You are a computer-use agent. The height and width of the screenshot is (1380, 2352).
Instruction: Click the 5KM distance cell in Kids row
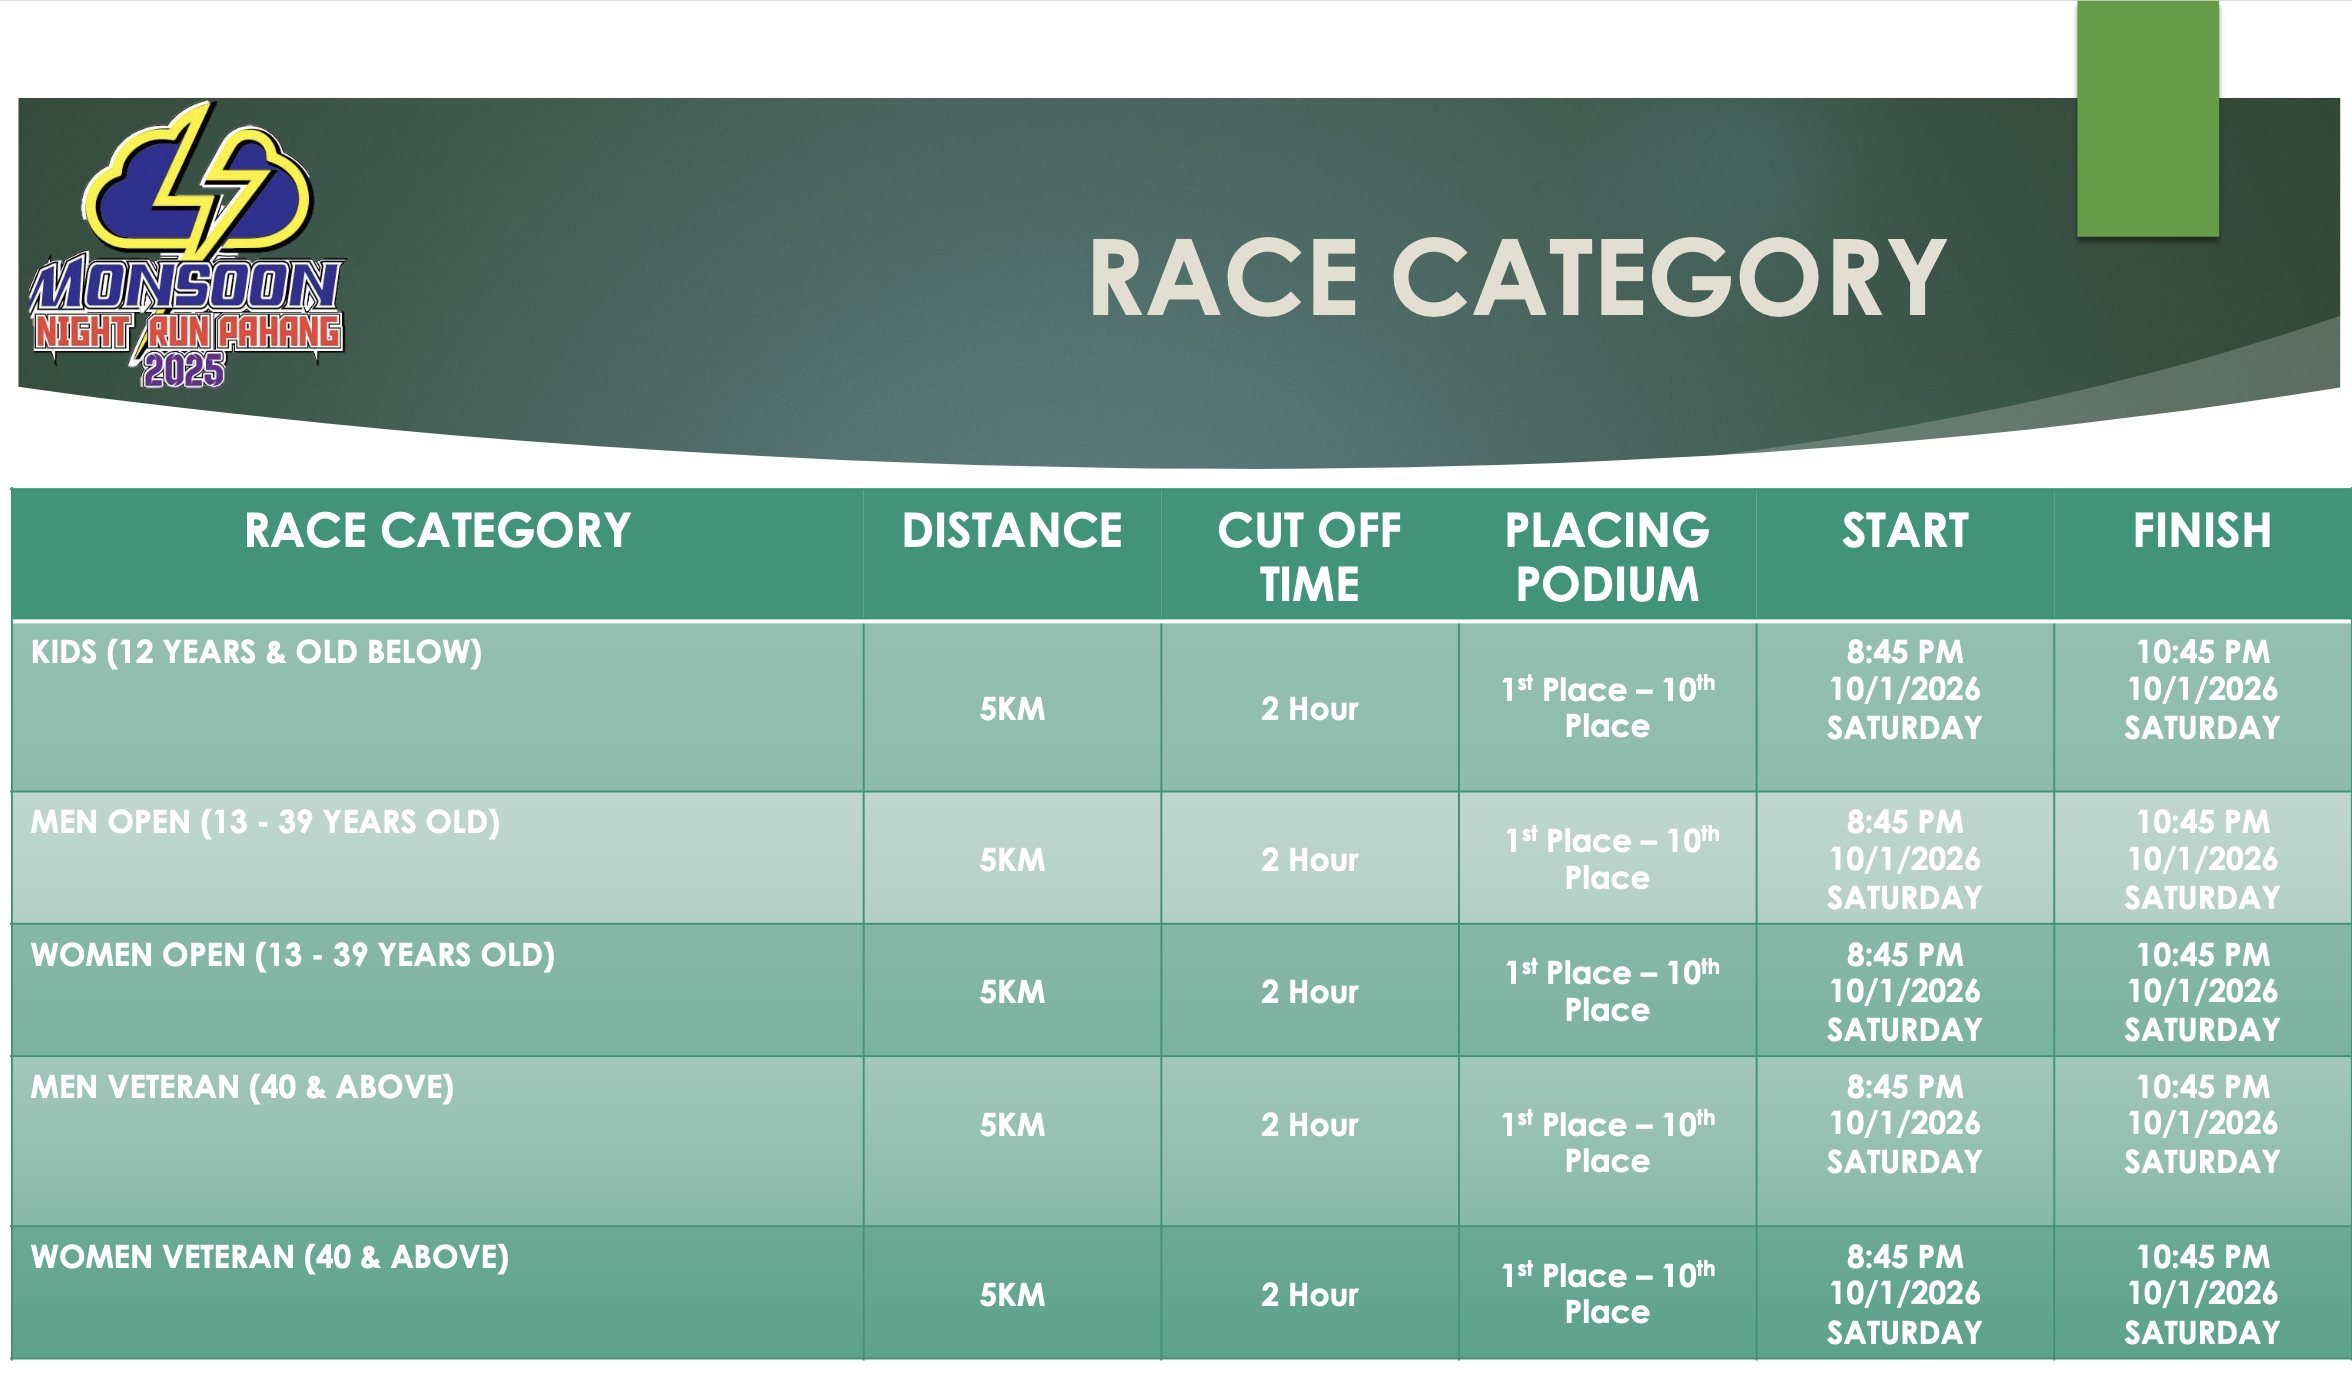[1012, 709]
